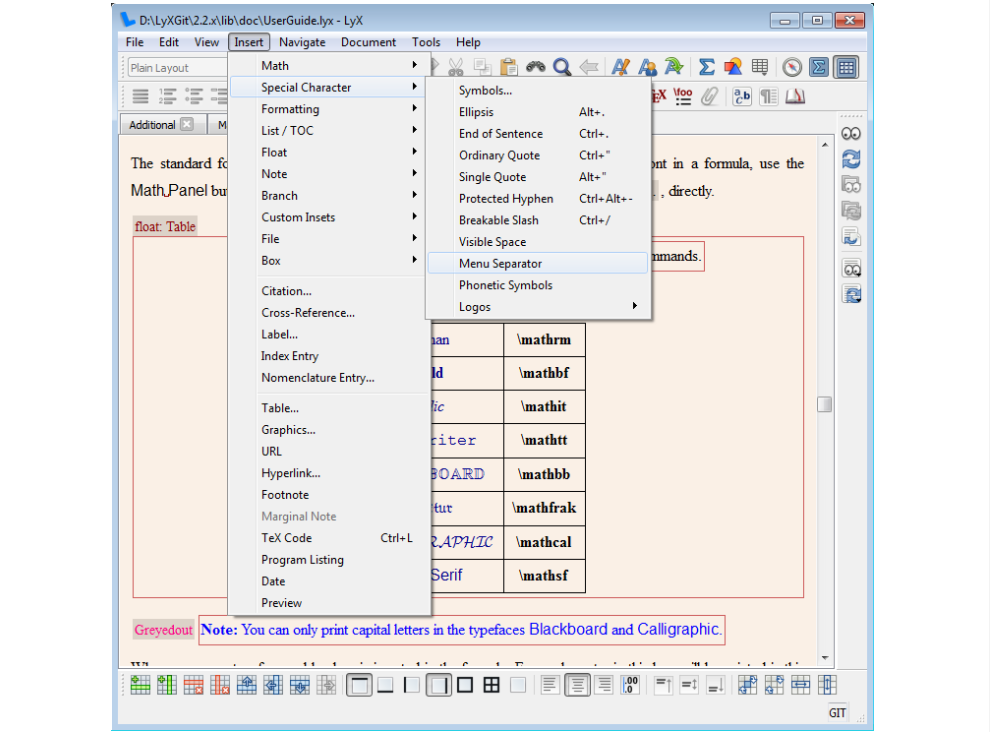Viewport: 990px width, 732px height.
Task: Click the compass outline icon in toolbar
Action: coord(792,67)
